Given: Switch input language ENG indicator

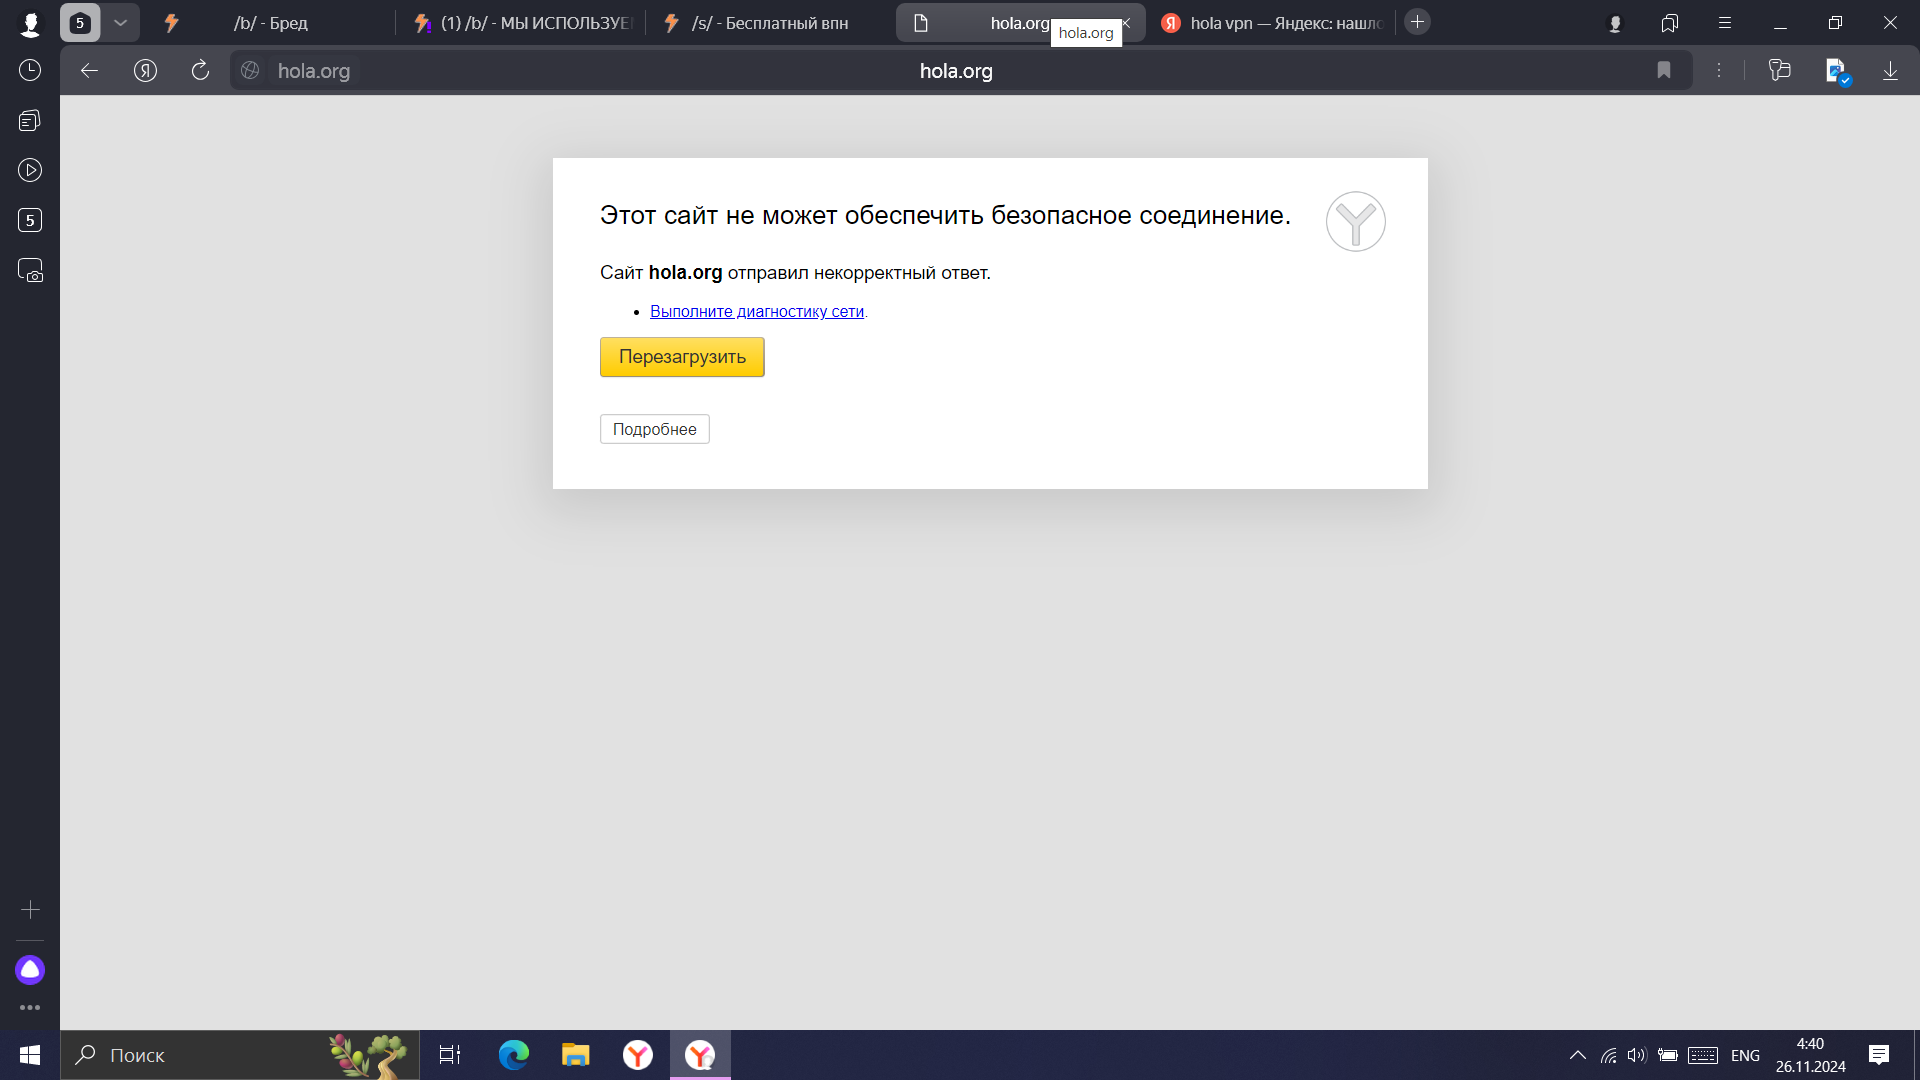Looking at the screenshot, I should (x=1745, y=1055).
